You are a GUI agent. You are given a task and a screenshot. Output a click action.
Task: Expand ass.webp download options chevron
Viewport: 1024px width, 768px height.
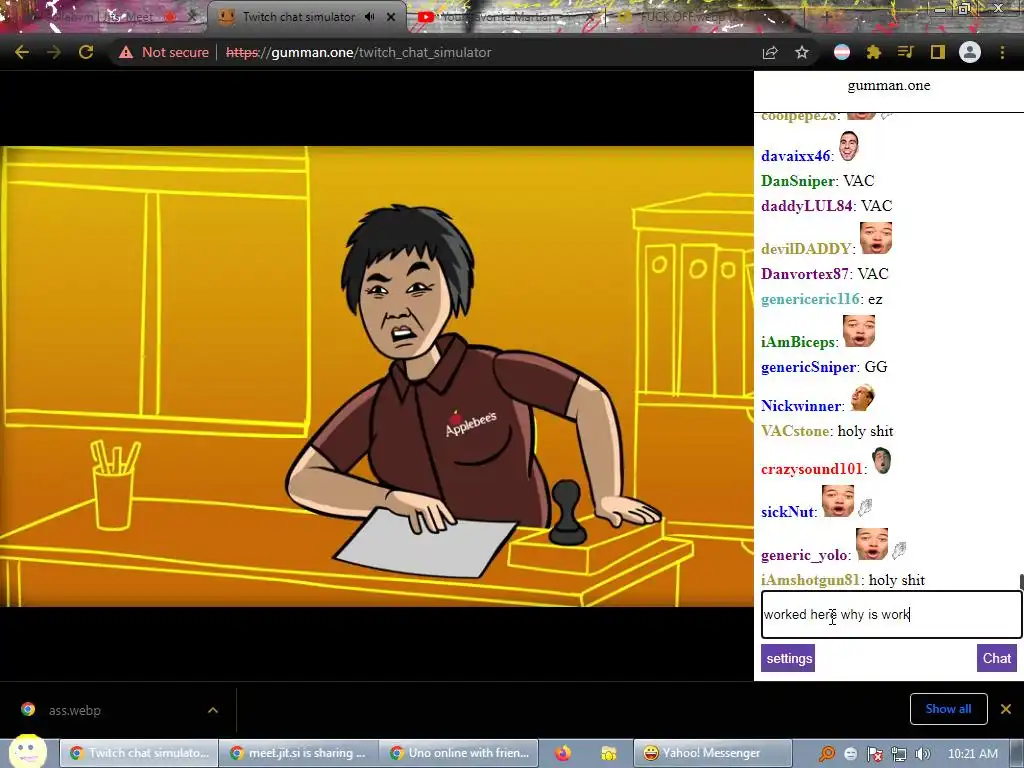pyautogui.click(x=213, y=710)
